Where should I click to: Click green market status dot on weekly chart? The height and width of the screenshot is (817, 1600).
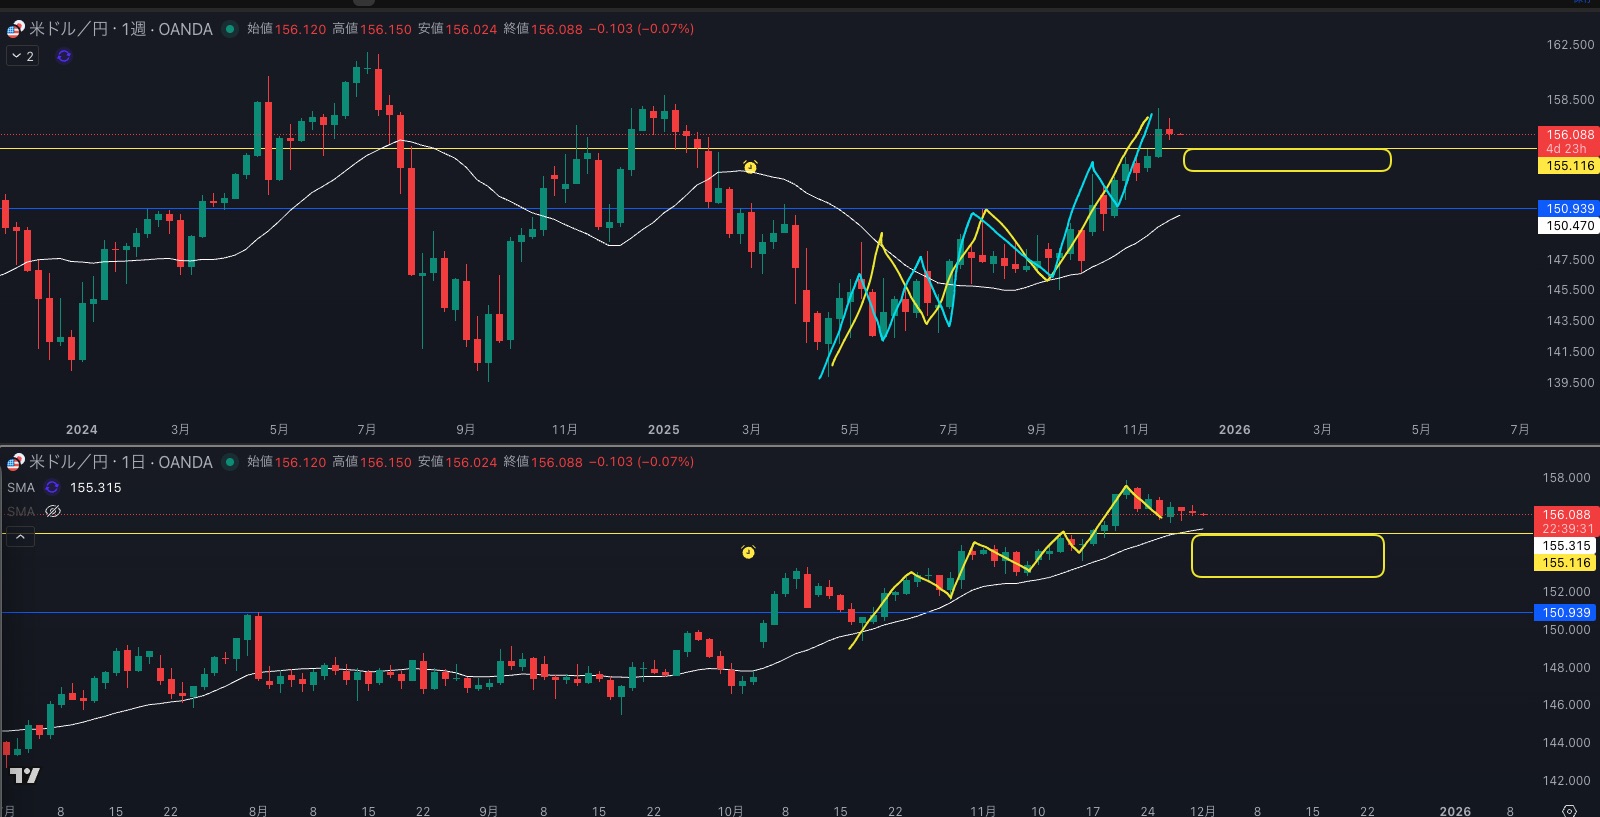click(230, 29)
